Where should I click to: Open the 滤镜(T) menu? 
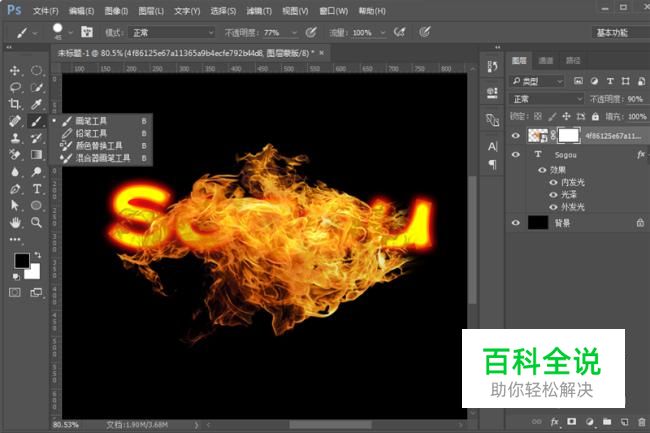point(259,11)
